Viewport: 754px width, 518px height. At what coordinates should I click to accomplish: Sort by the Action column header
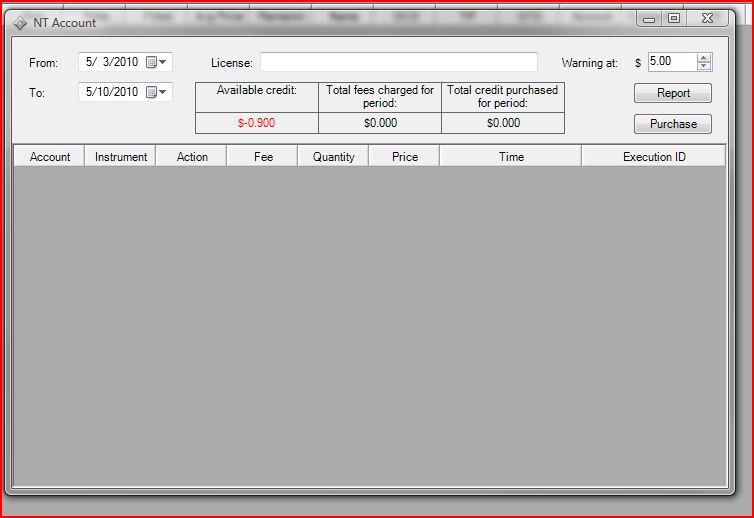point(191,157)
